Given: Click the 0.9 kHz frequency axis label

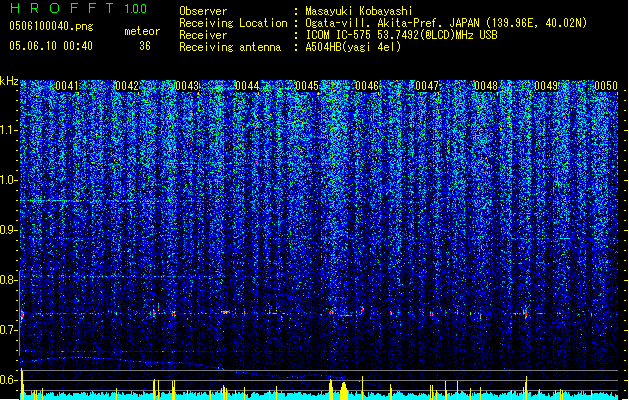Looking at the screenshot, I should (8, 230).
